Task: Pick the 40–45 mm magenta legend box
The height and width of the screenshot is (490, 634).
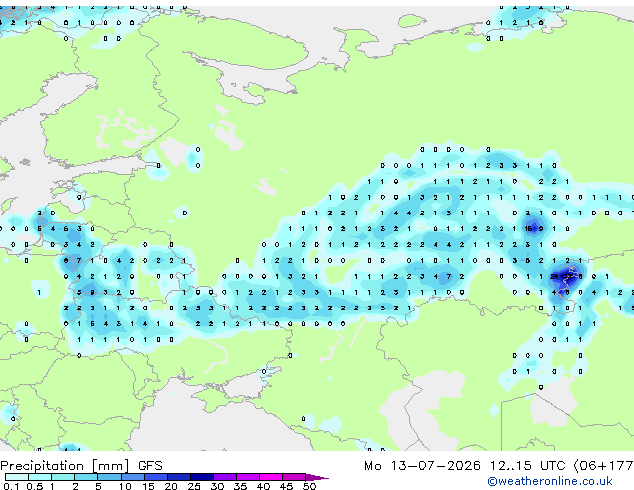Action: 271,477
